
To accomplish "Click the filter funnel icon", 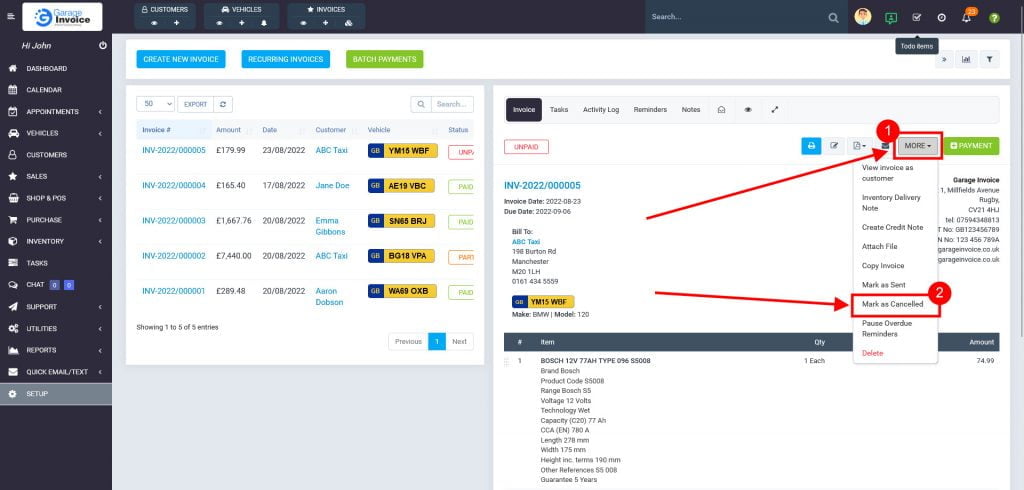I will click(x=988, y=59).
